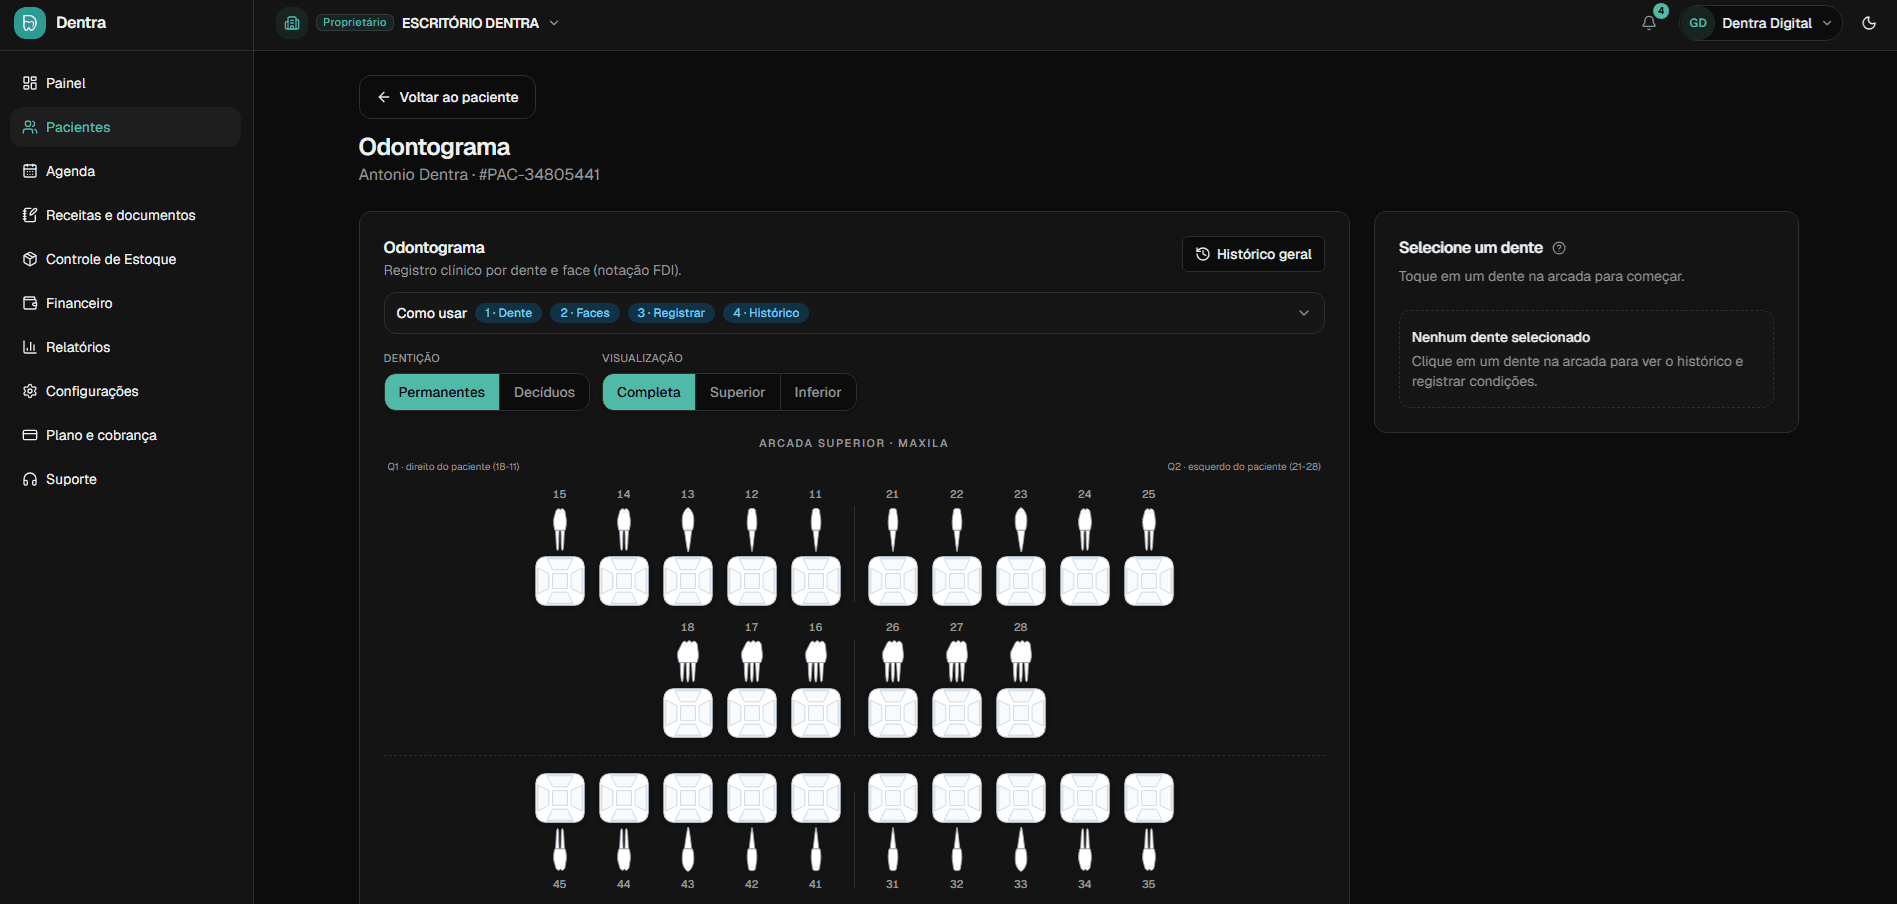Open ESCRITÓRIO DENTRA office dropdown
The width and height of the screenshot is (1897, 904).
480,23
